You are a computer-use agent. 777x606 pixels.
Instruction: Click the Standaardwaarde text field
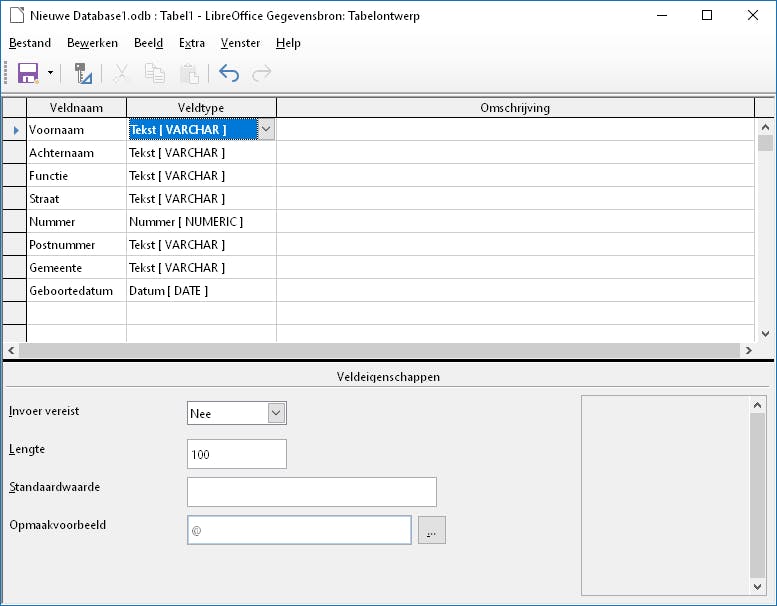coord(311,492)
